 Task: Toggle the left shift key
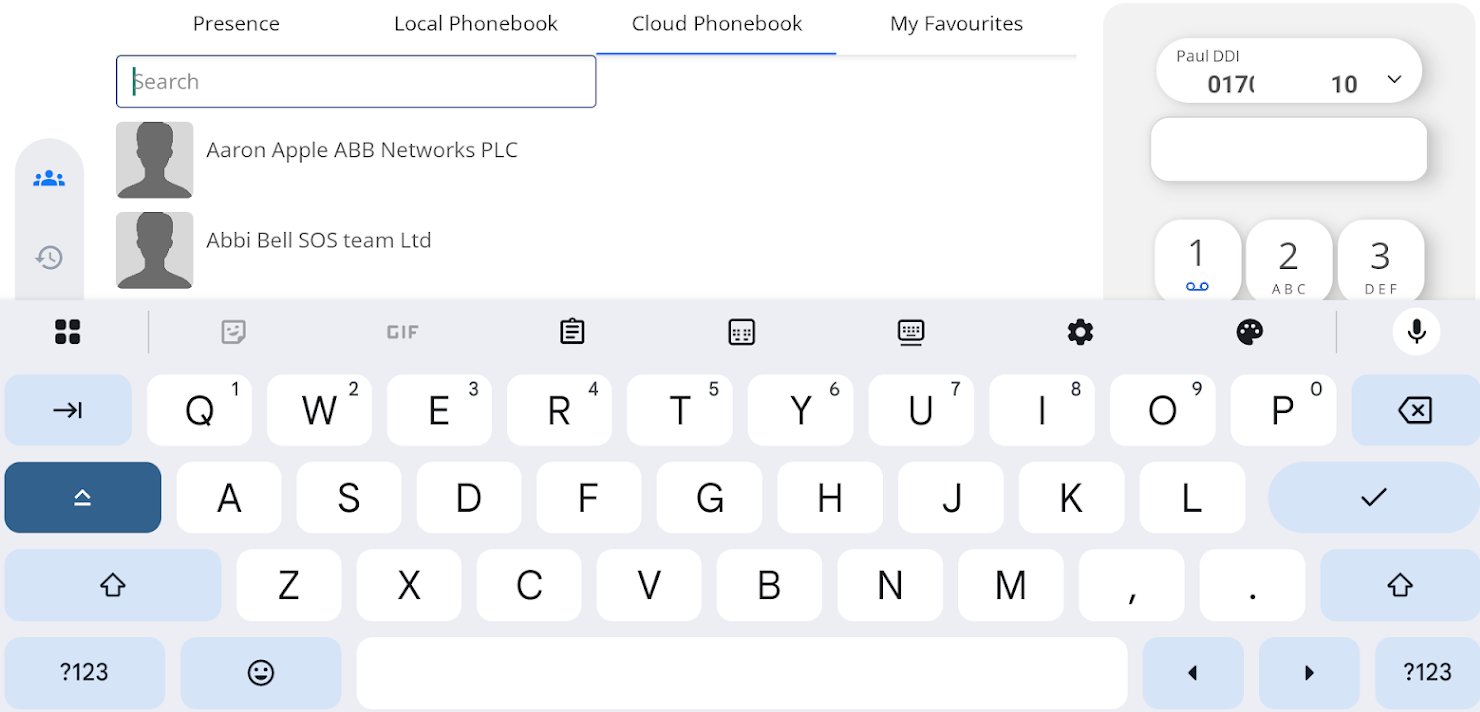tap(112, 585)
